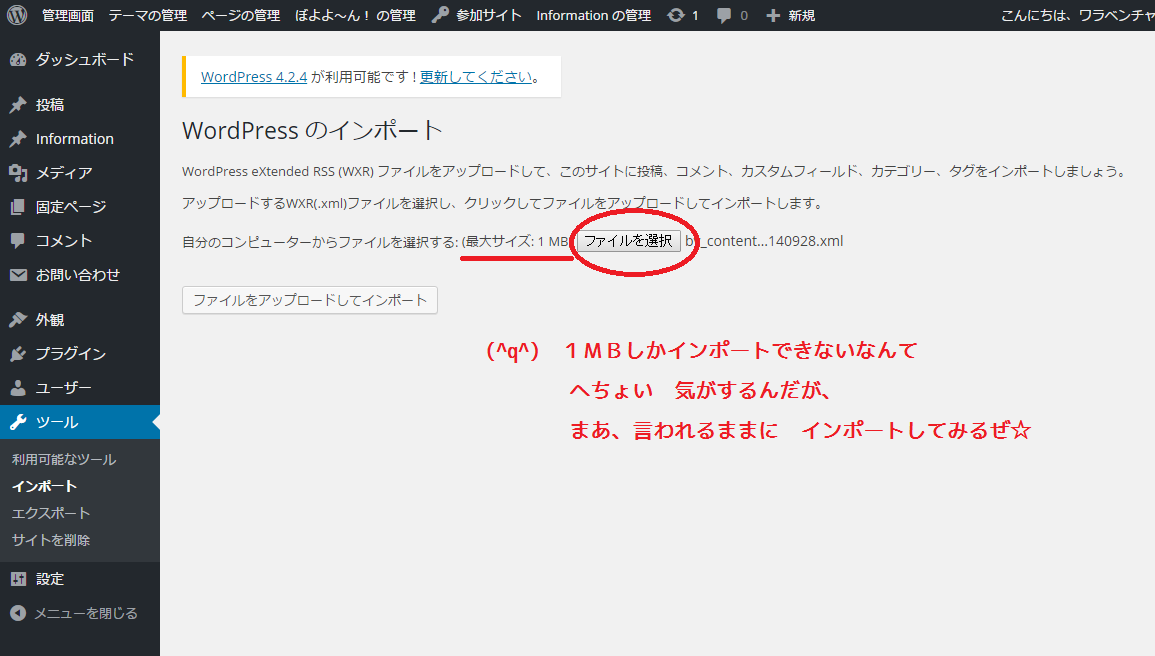Click the ファイルを選択 button

628,241
